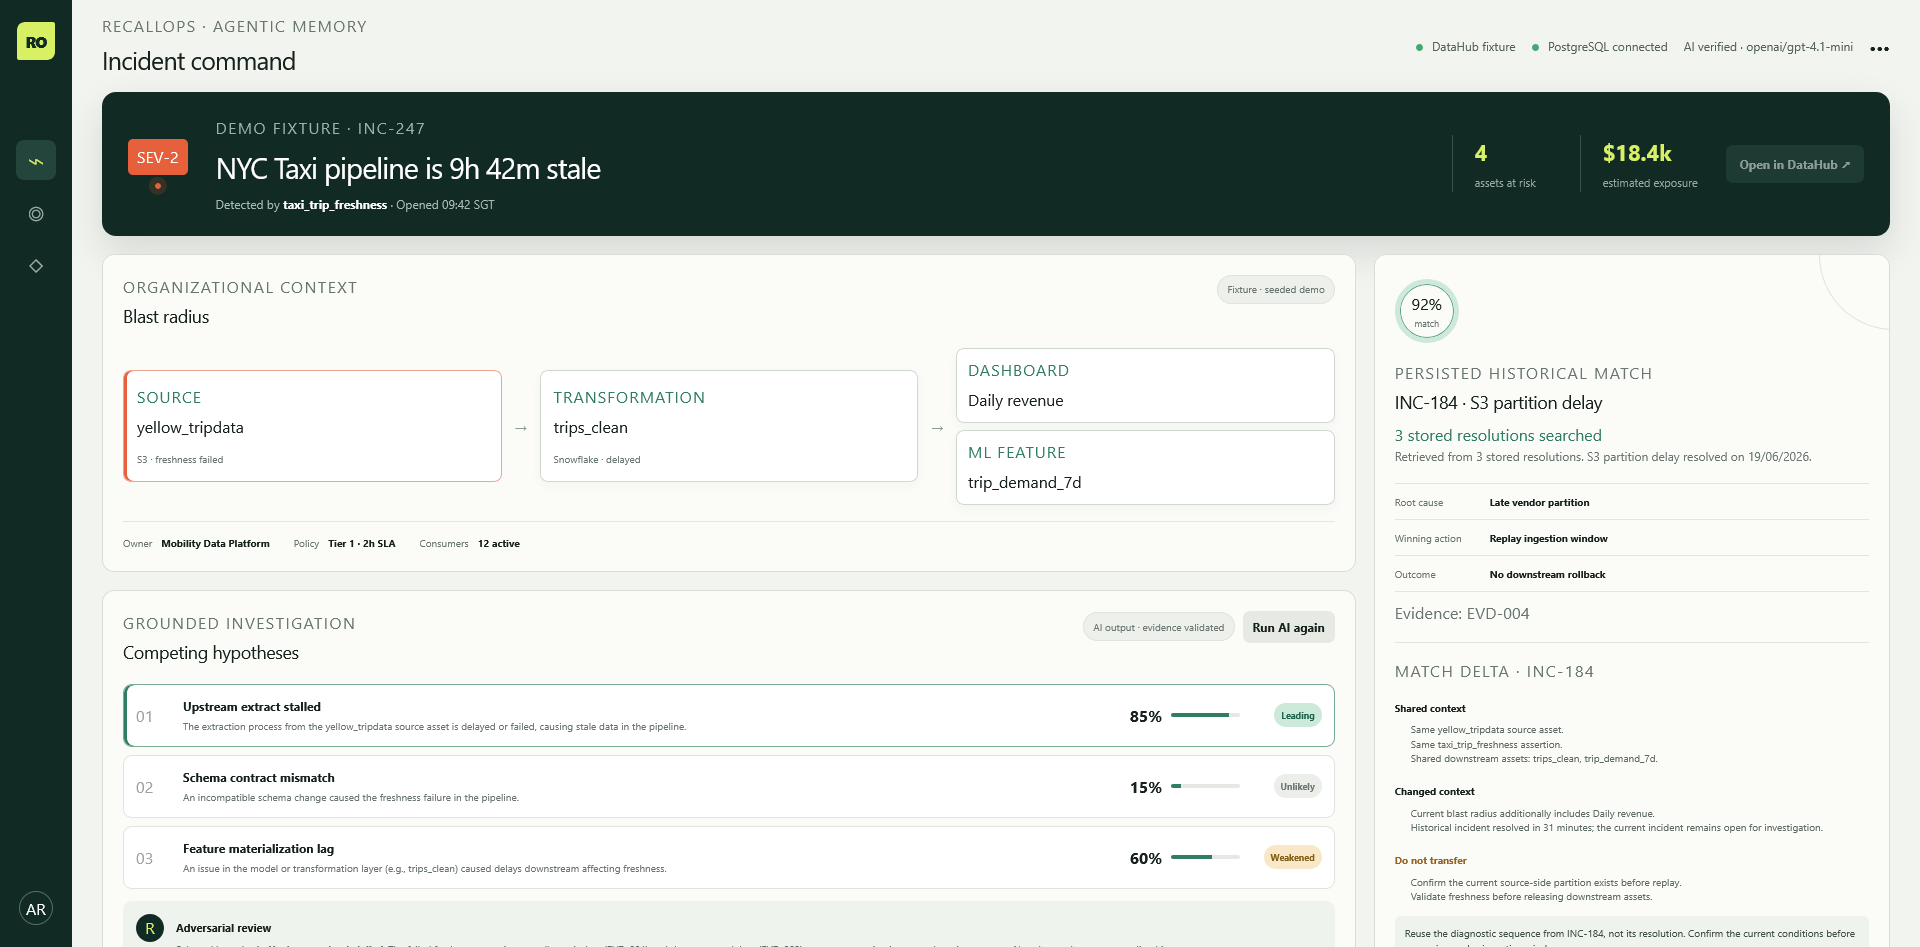Image resolution: width=1920 pixels, height=947 pixels.
Task: Click the 4 assets at risk stat
Action: click(x=1505, y=166)
